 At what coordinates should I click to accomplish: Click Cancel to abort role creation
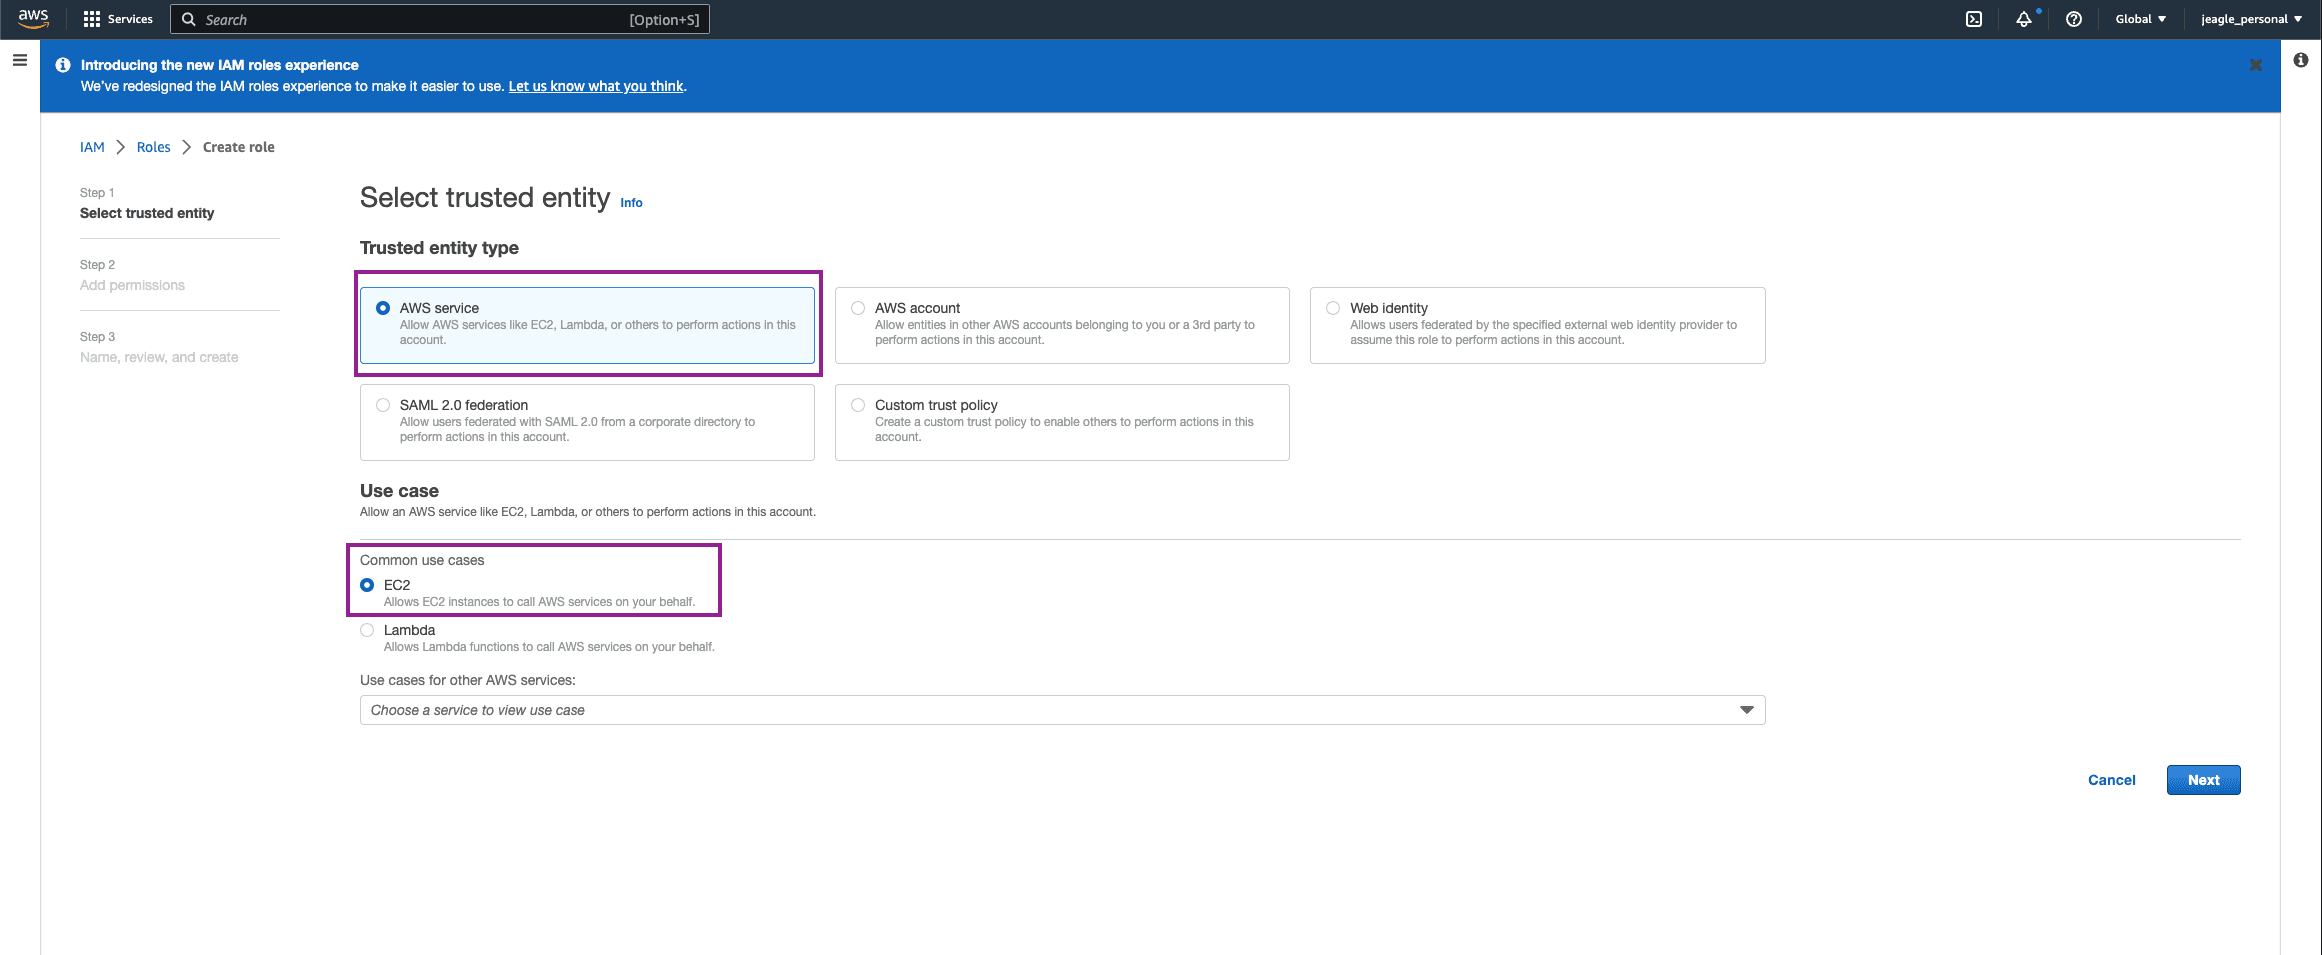click(x=2111, y=780)
